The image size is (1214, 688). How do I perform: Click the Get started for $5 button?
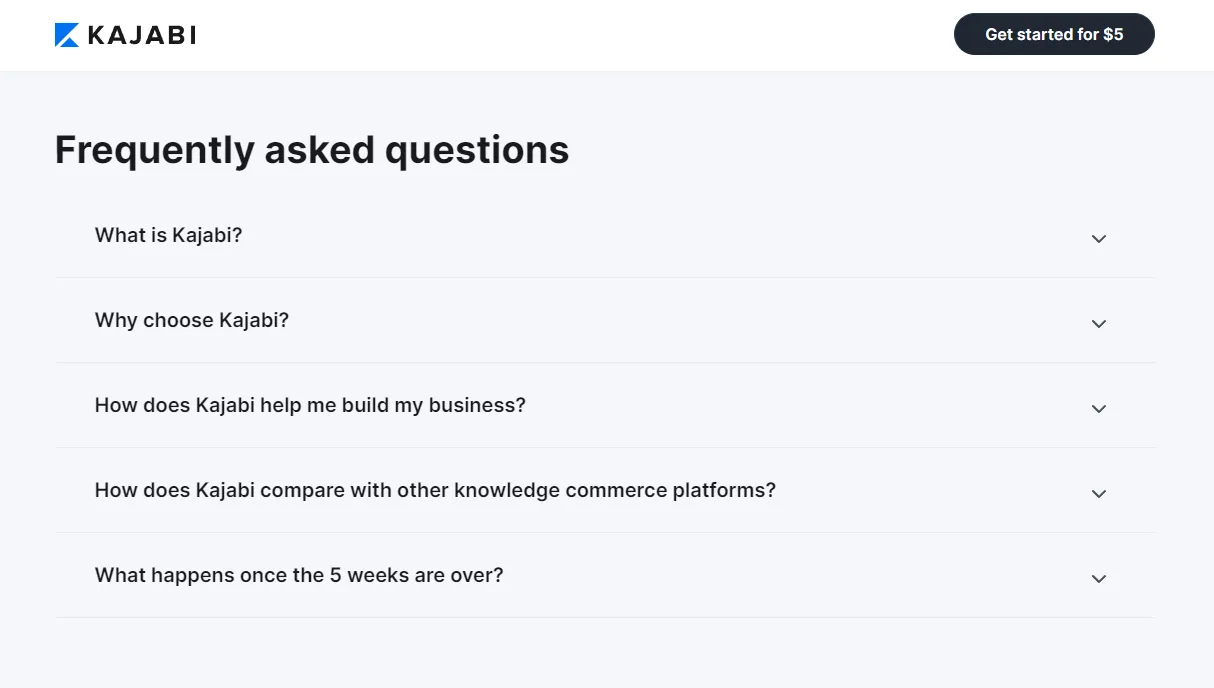tap(1054, 34)
